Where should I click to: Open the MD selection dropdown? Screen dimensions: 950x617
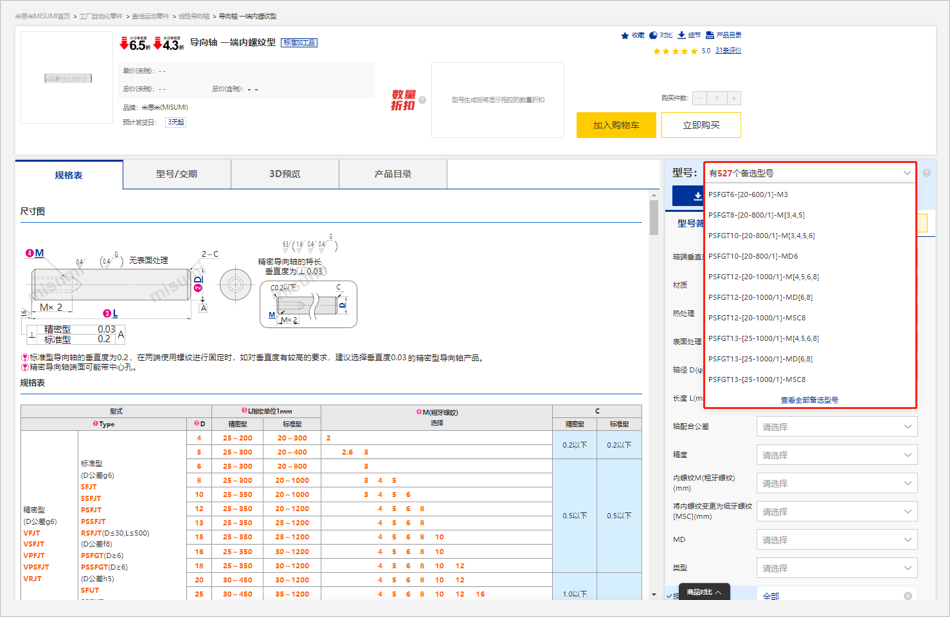pyautogui.click(x=836, y=540)
